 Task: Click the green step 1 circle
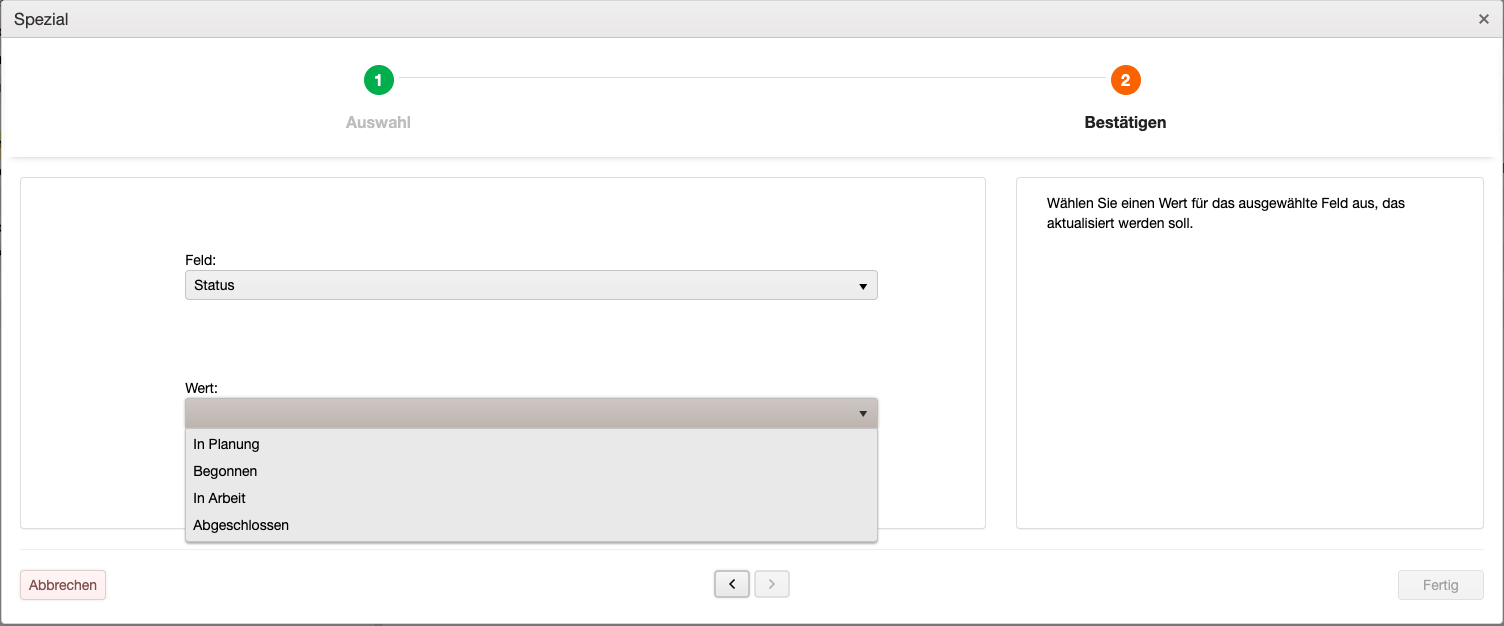(378, 80)
